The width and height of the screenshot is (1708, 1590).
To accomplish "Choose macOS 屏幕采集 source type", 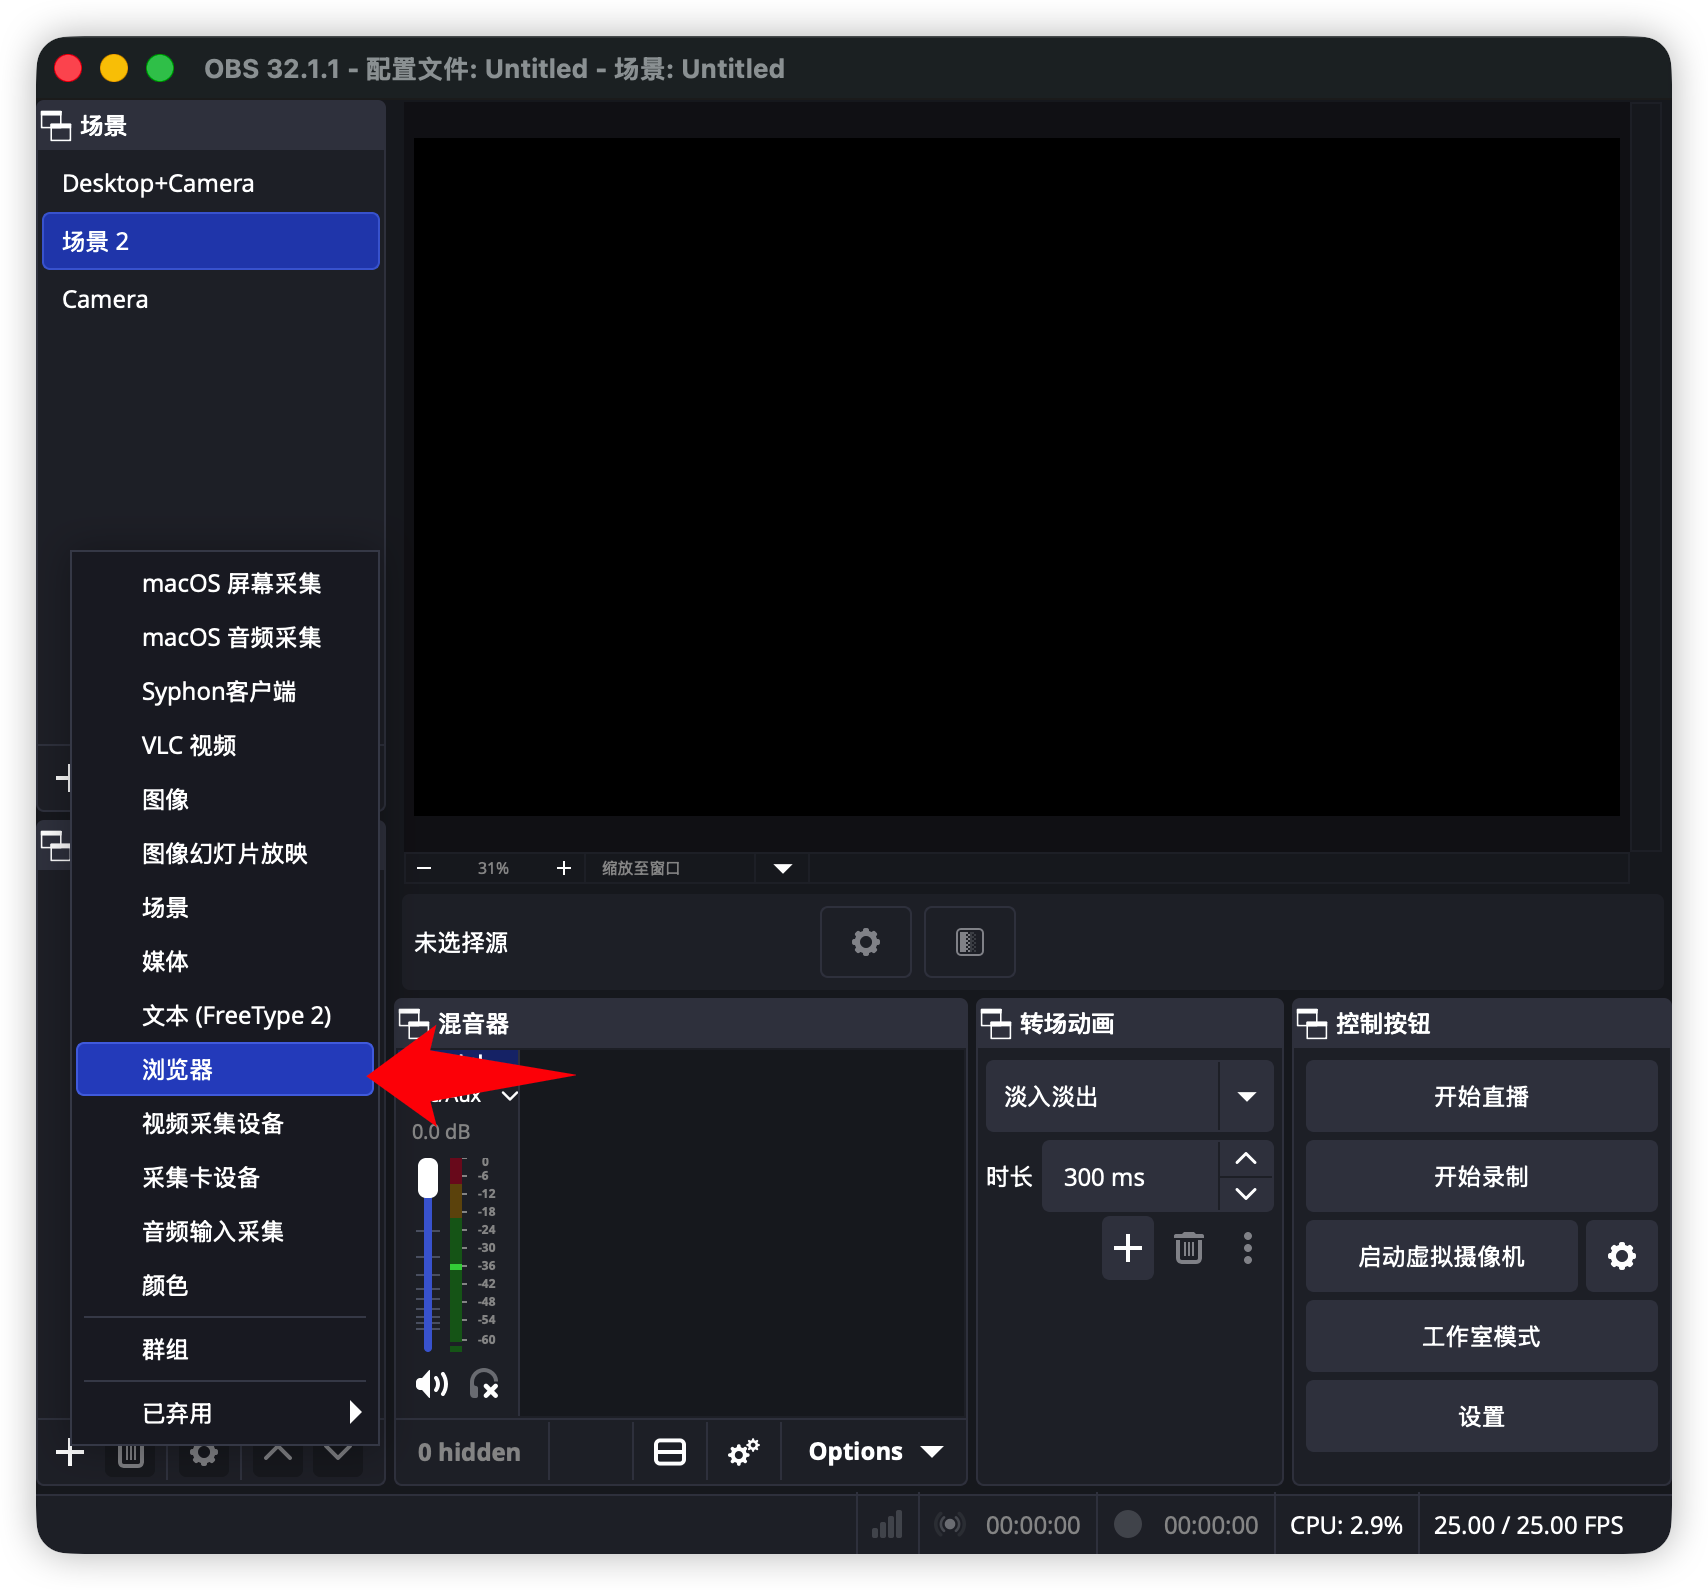I will 231,583.
